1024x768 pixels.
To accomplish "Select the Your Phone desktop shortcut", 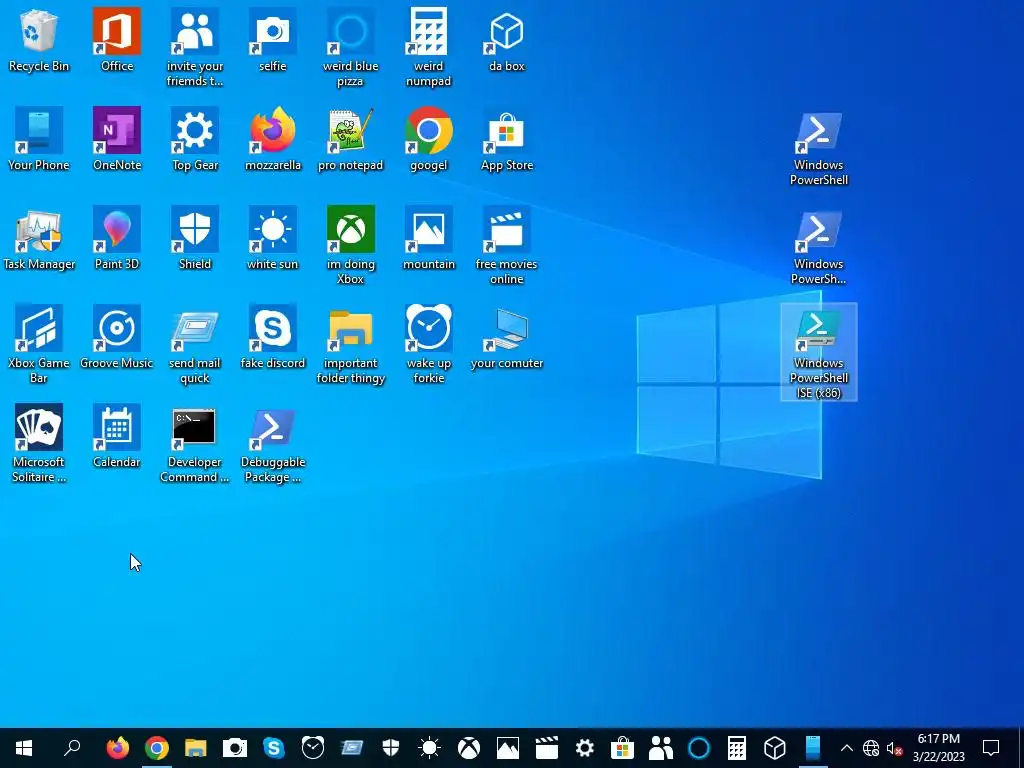I will [39, 139].
